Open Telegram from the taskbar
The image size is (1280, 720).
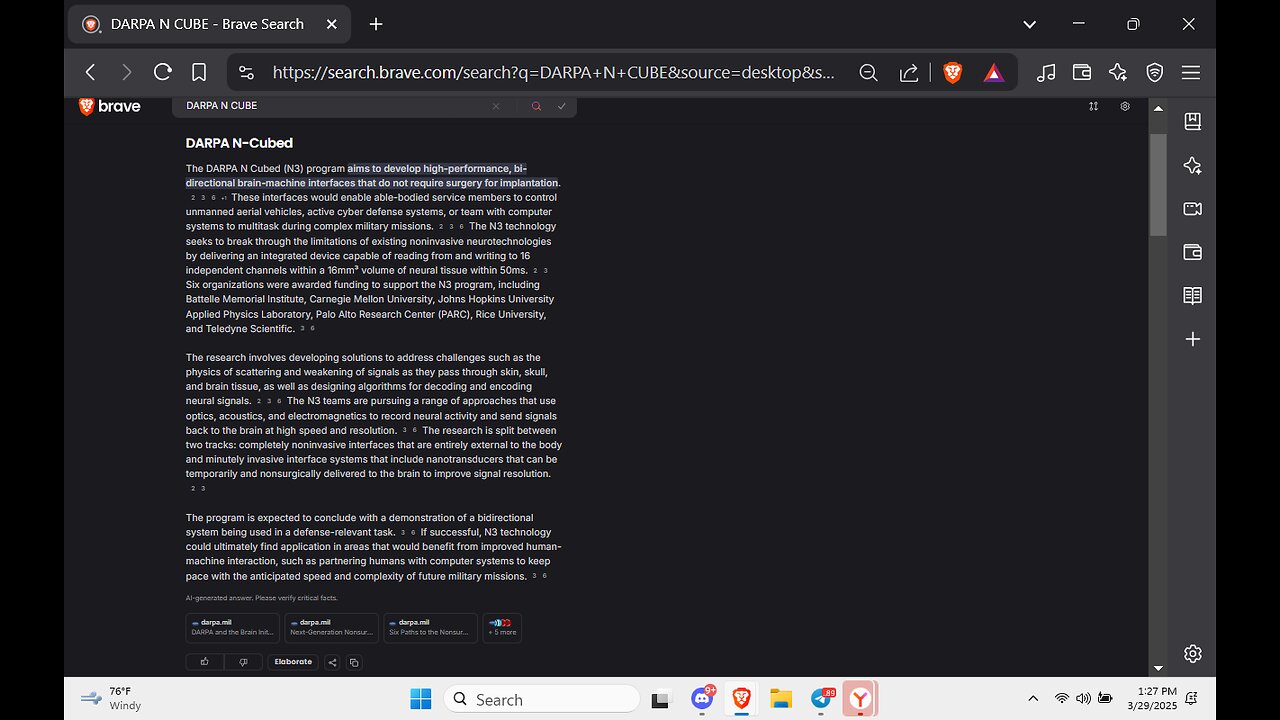tap(823, 699)
